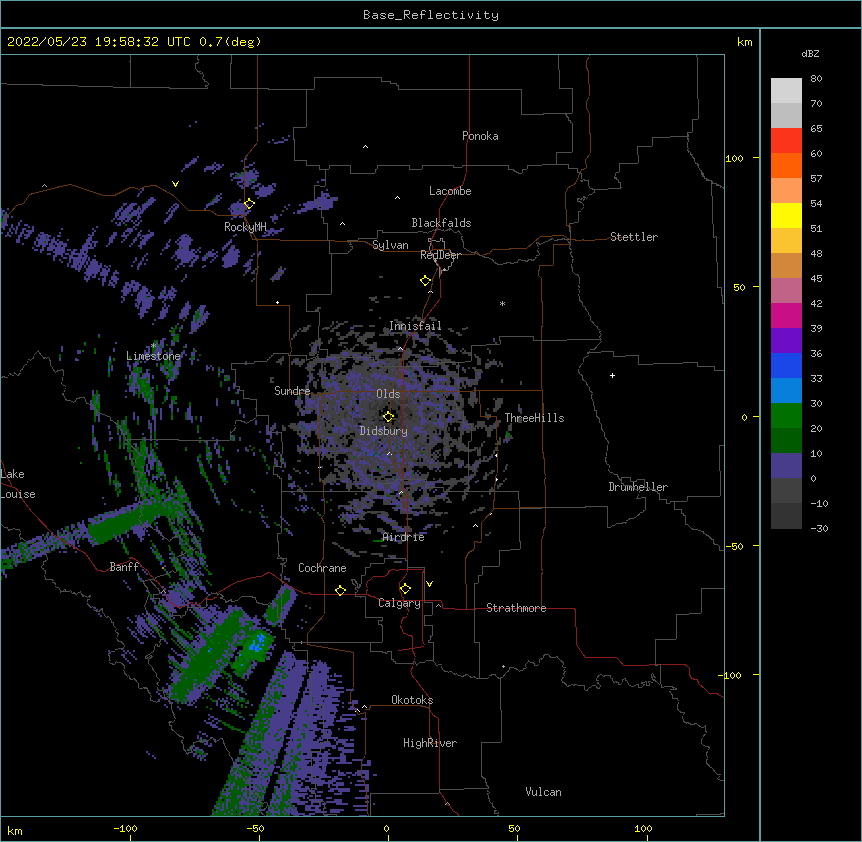The height and width of the screenshot is (842, 862).
Task: Click the Calgary city label
Action: point(399,603)
